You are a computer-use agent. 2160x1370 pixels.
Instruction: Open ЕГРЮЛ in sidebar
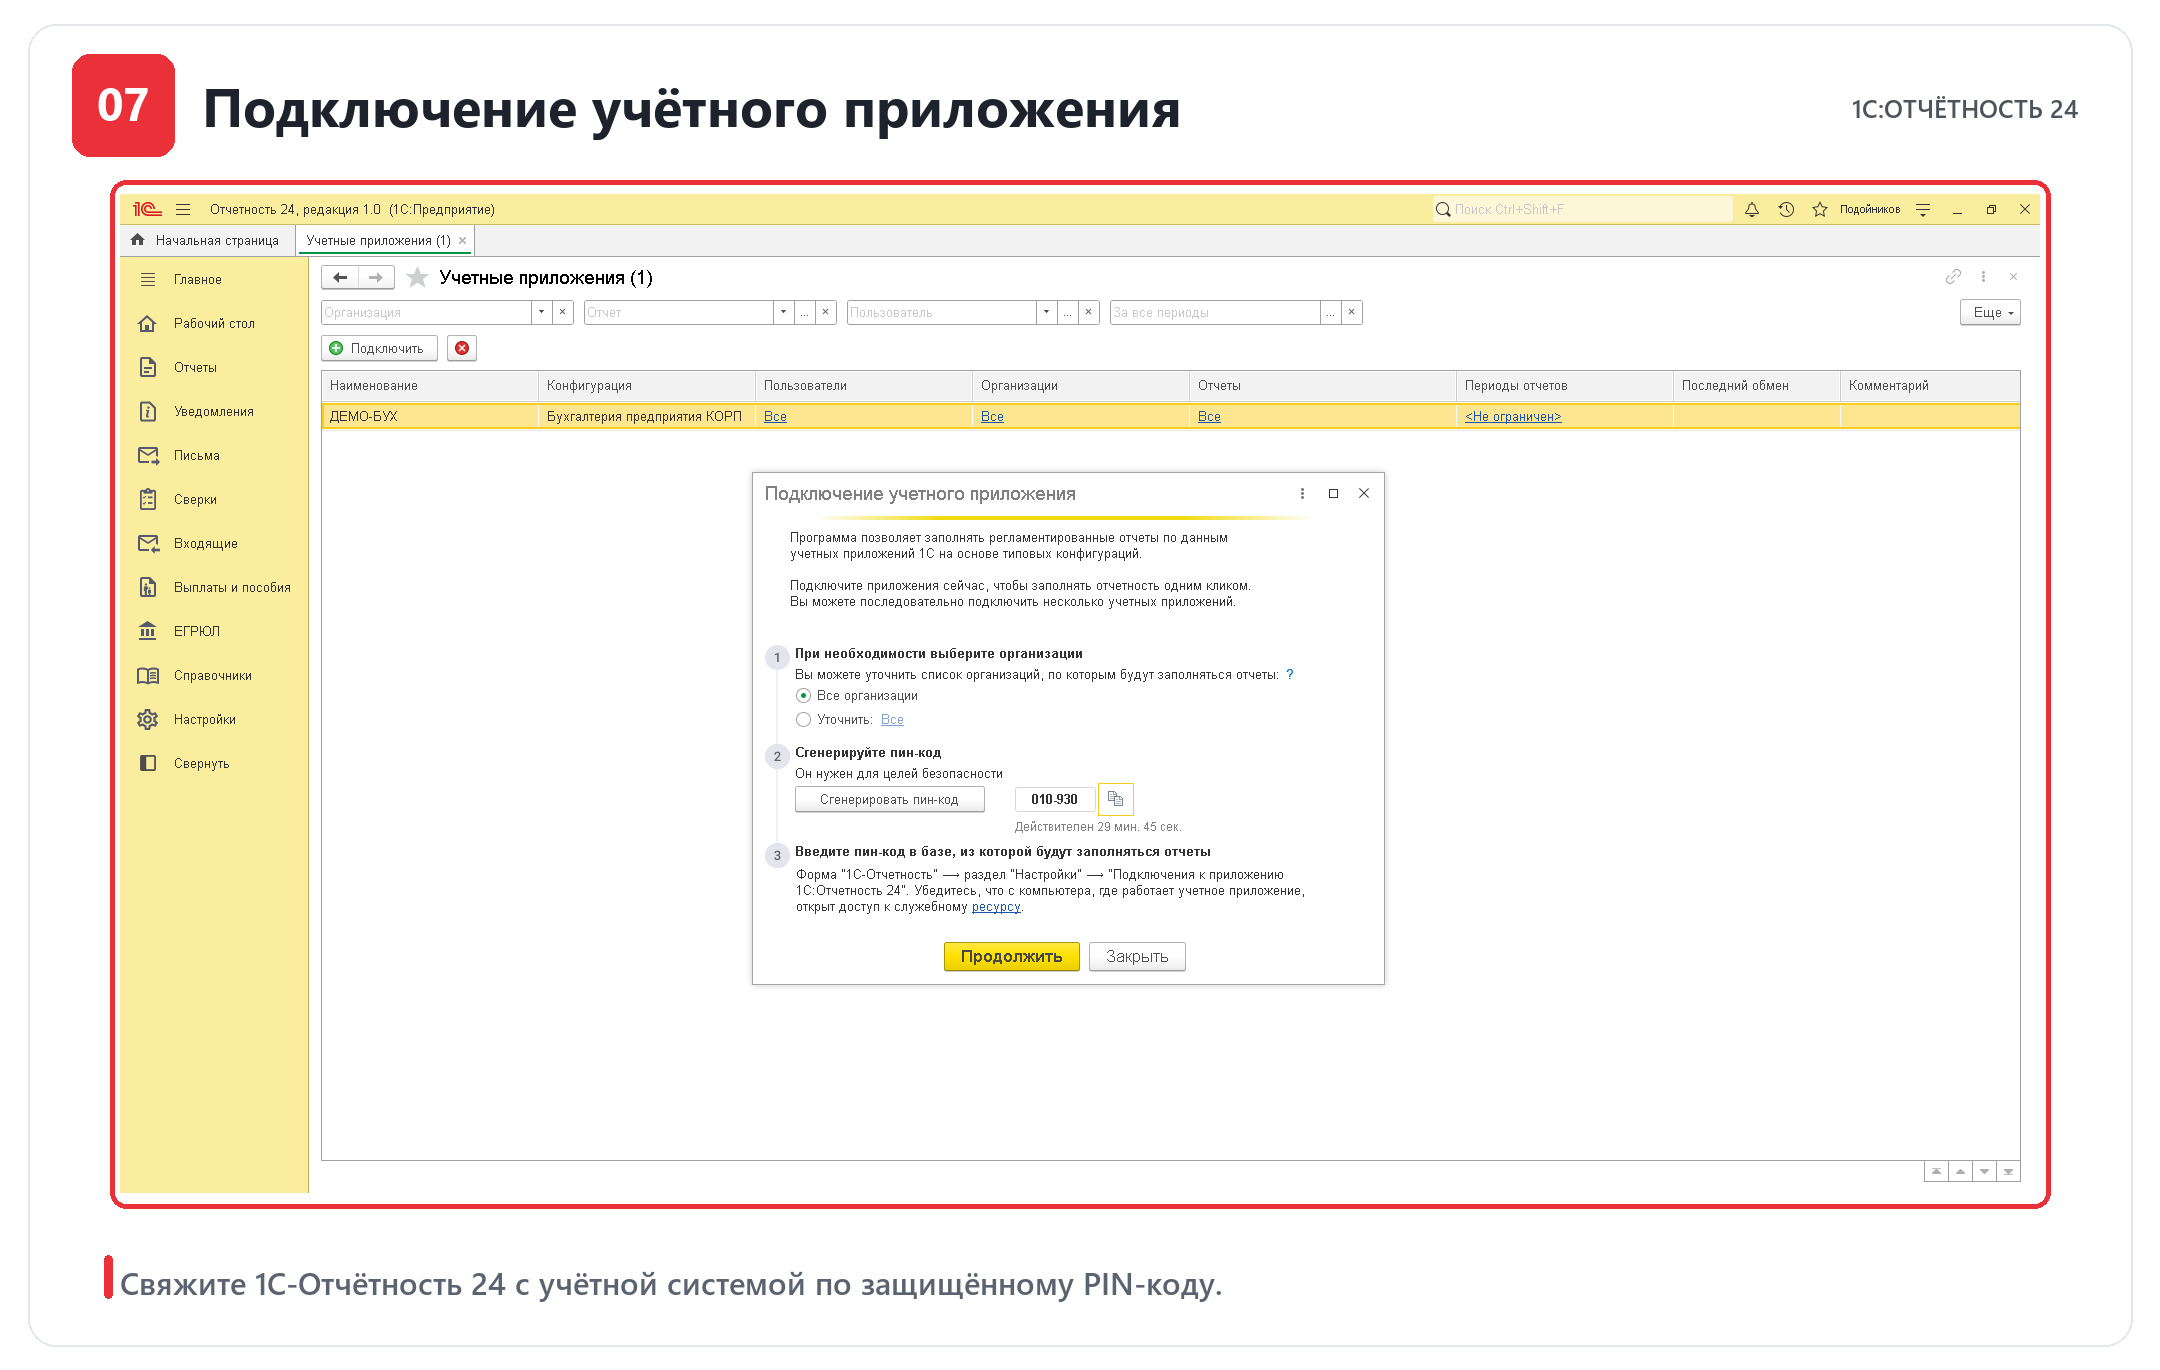[x=214, y=631]
